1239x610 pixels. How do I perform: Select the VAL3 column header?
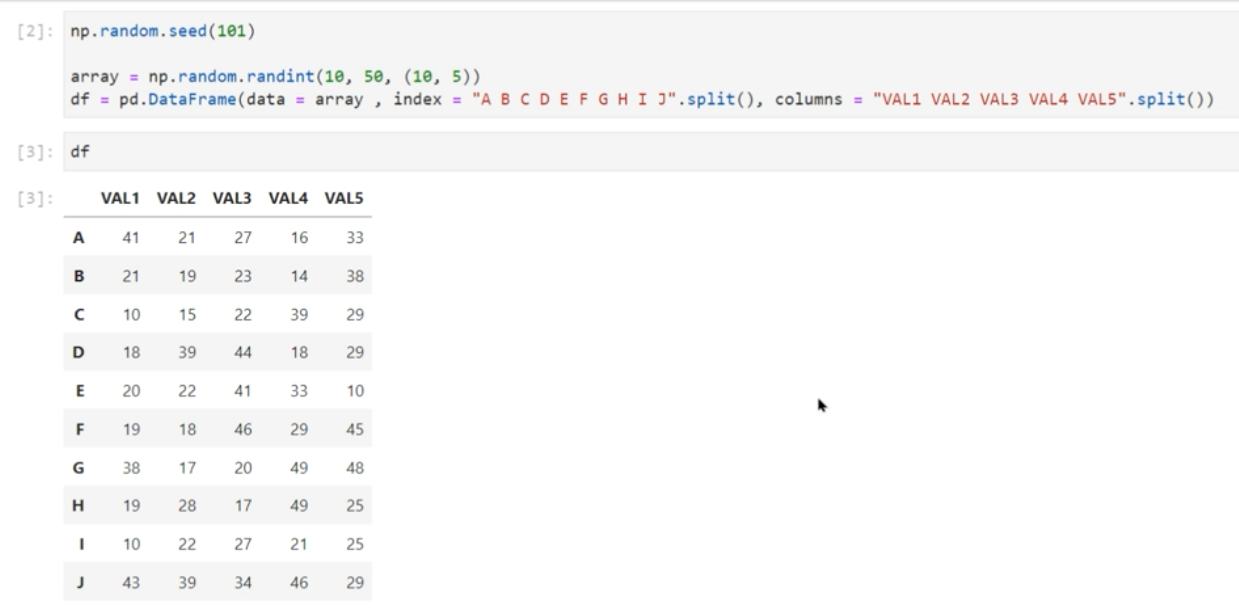pos(232,199)
